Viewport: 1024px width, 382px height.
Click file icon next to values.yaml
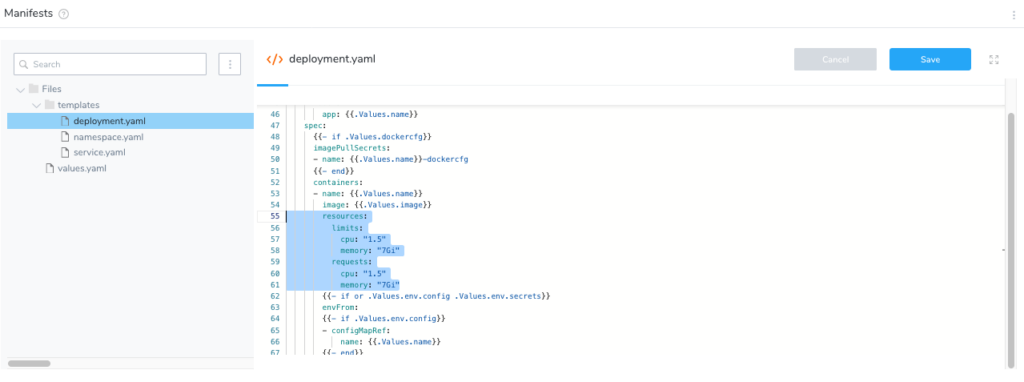click(x=49, y=168)
